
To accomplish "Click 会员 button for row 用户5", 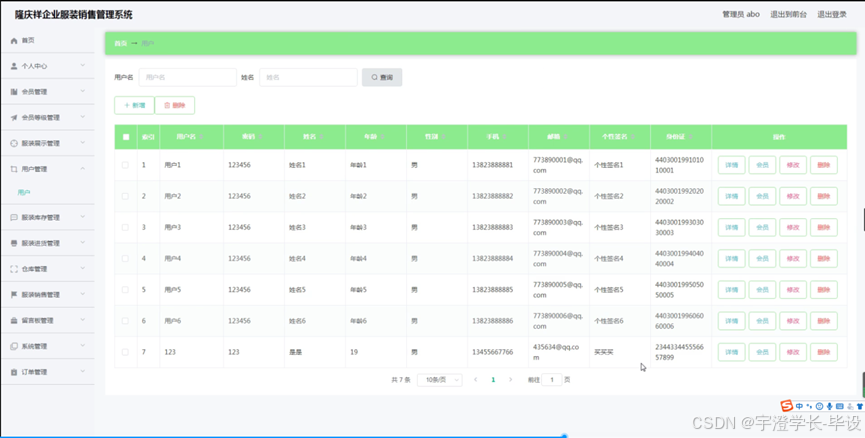I will pos(762,290).
